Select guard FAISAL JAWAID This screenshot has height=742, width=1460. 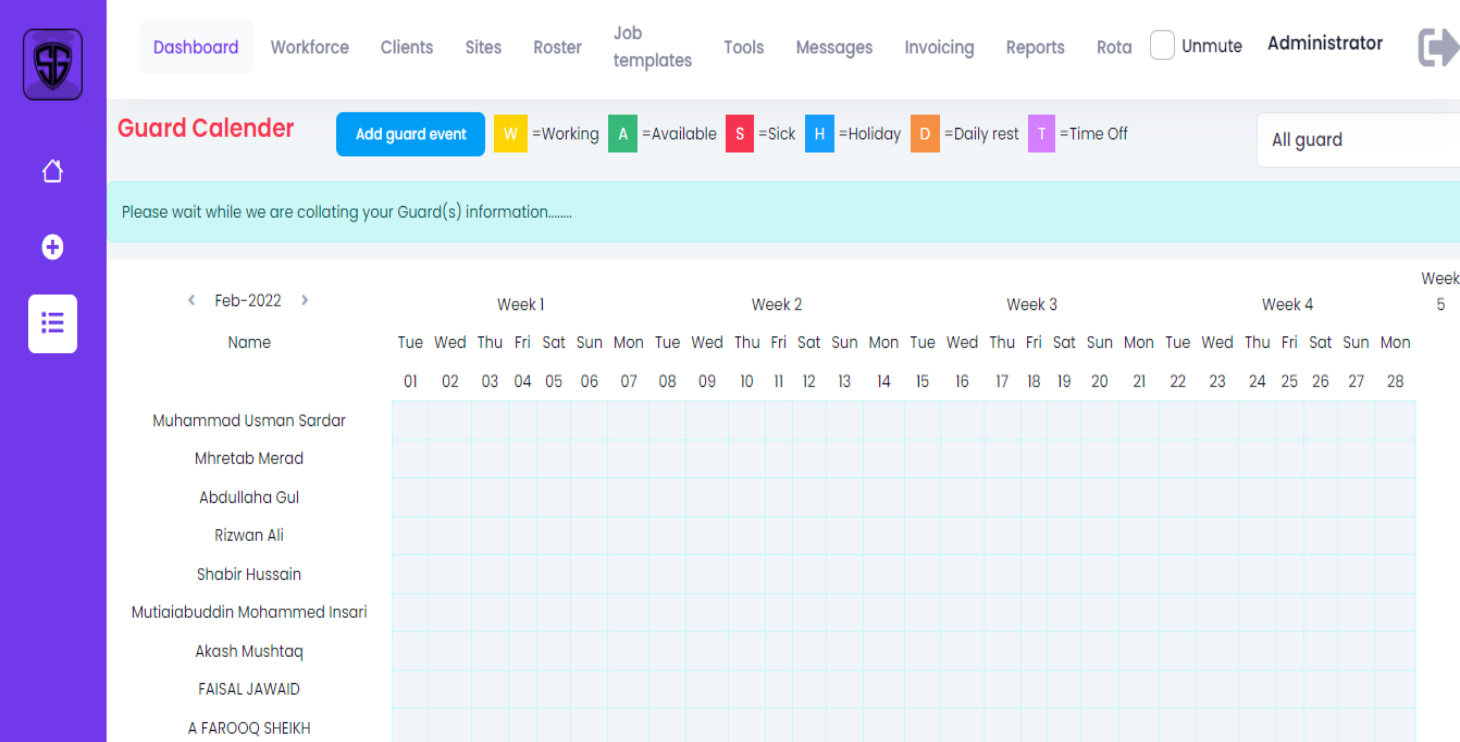click(x=249, y=690)
